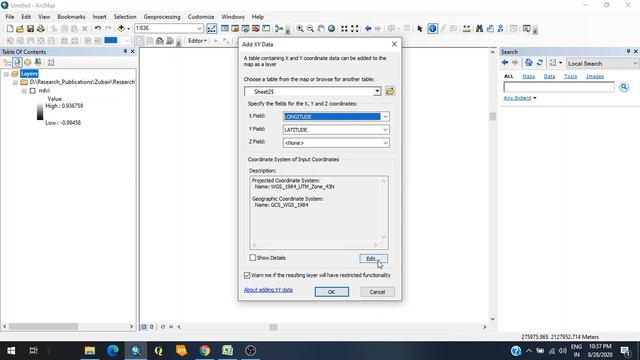Open the Selection menu
Screen dimensions: 640x360
125,17
